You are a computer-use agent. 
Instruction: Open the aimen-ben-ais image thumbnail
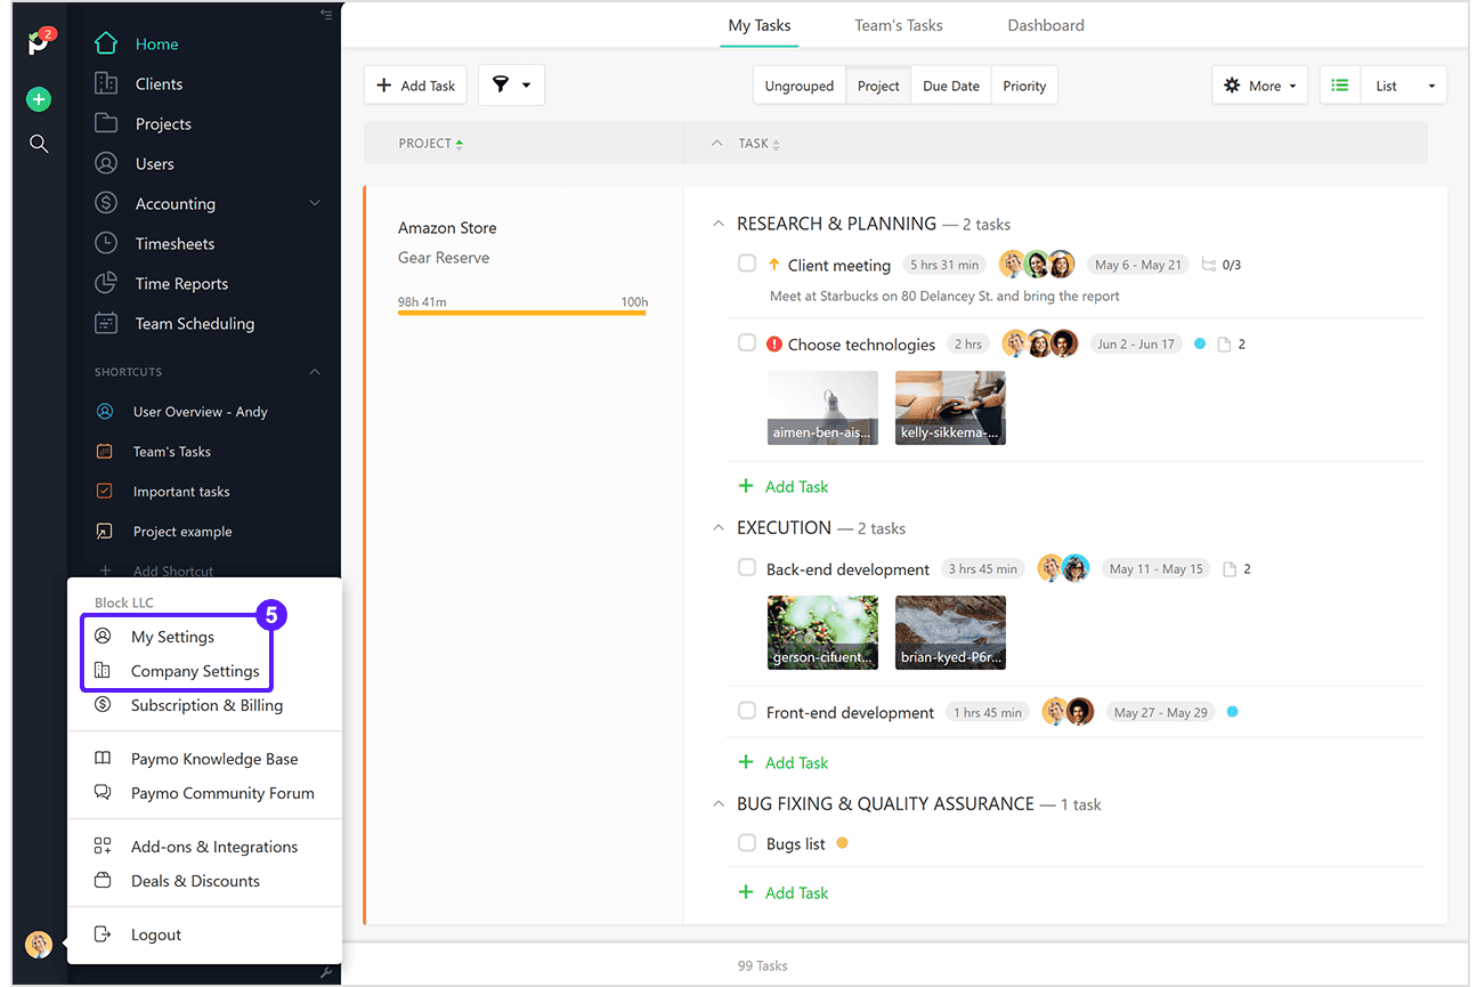point(823,408)
